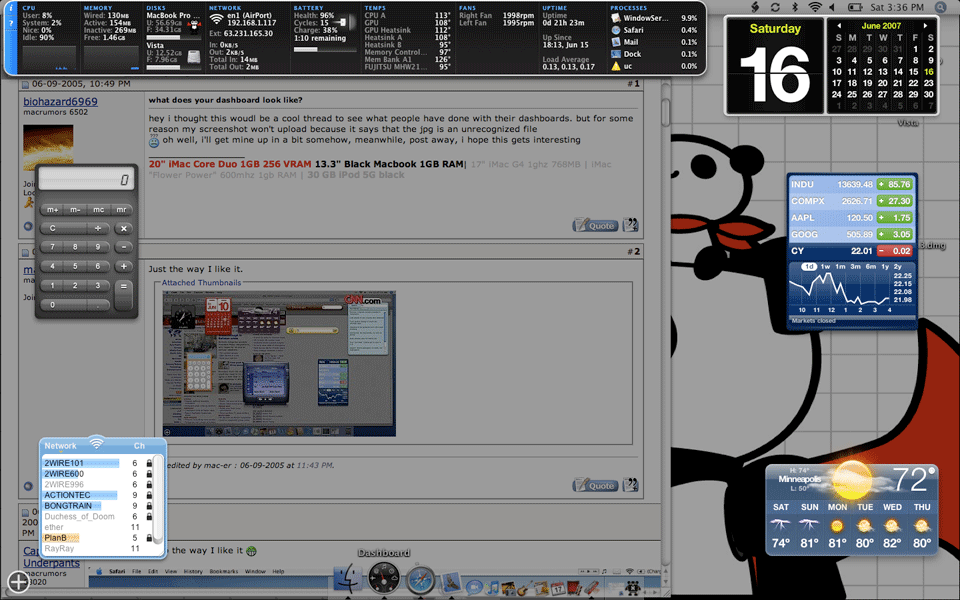Image resolution: width=960 pixels, height=600 pixels.
Task: Click the Calculator display field
Action: pyautogui.click(x=86, y=179)
